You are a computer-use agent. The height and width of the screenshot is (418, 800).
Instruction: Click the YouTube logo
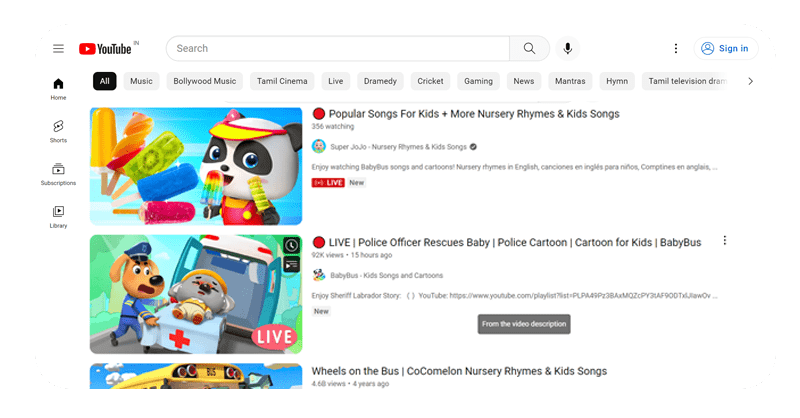(x=106, y=48)
